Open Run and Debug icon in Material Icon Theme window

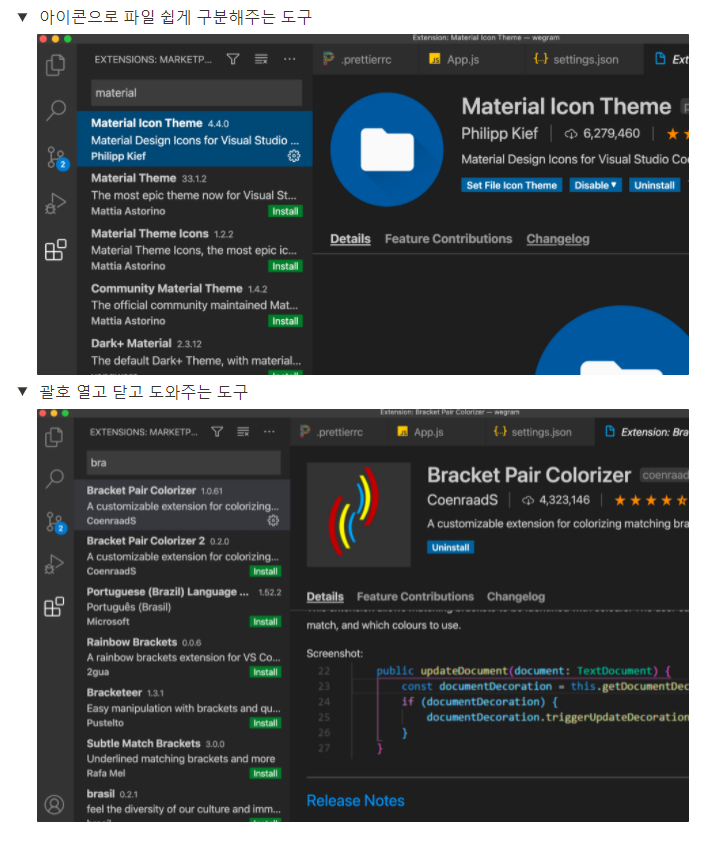[x=56, y=204]
